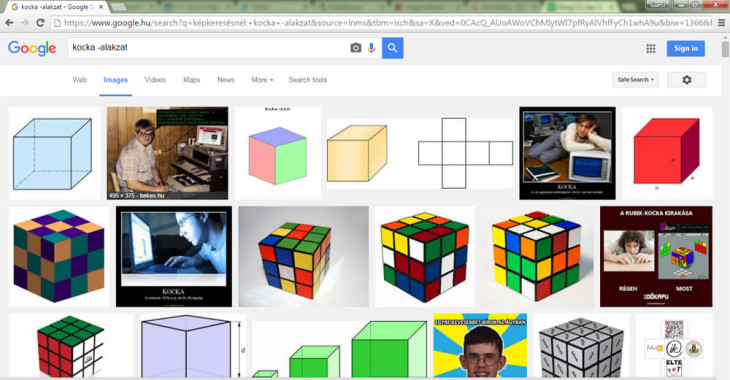Close the kocka -alakzat browser tab
730x380 pixels.
pos(101,7)
